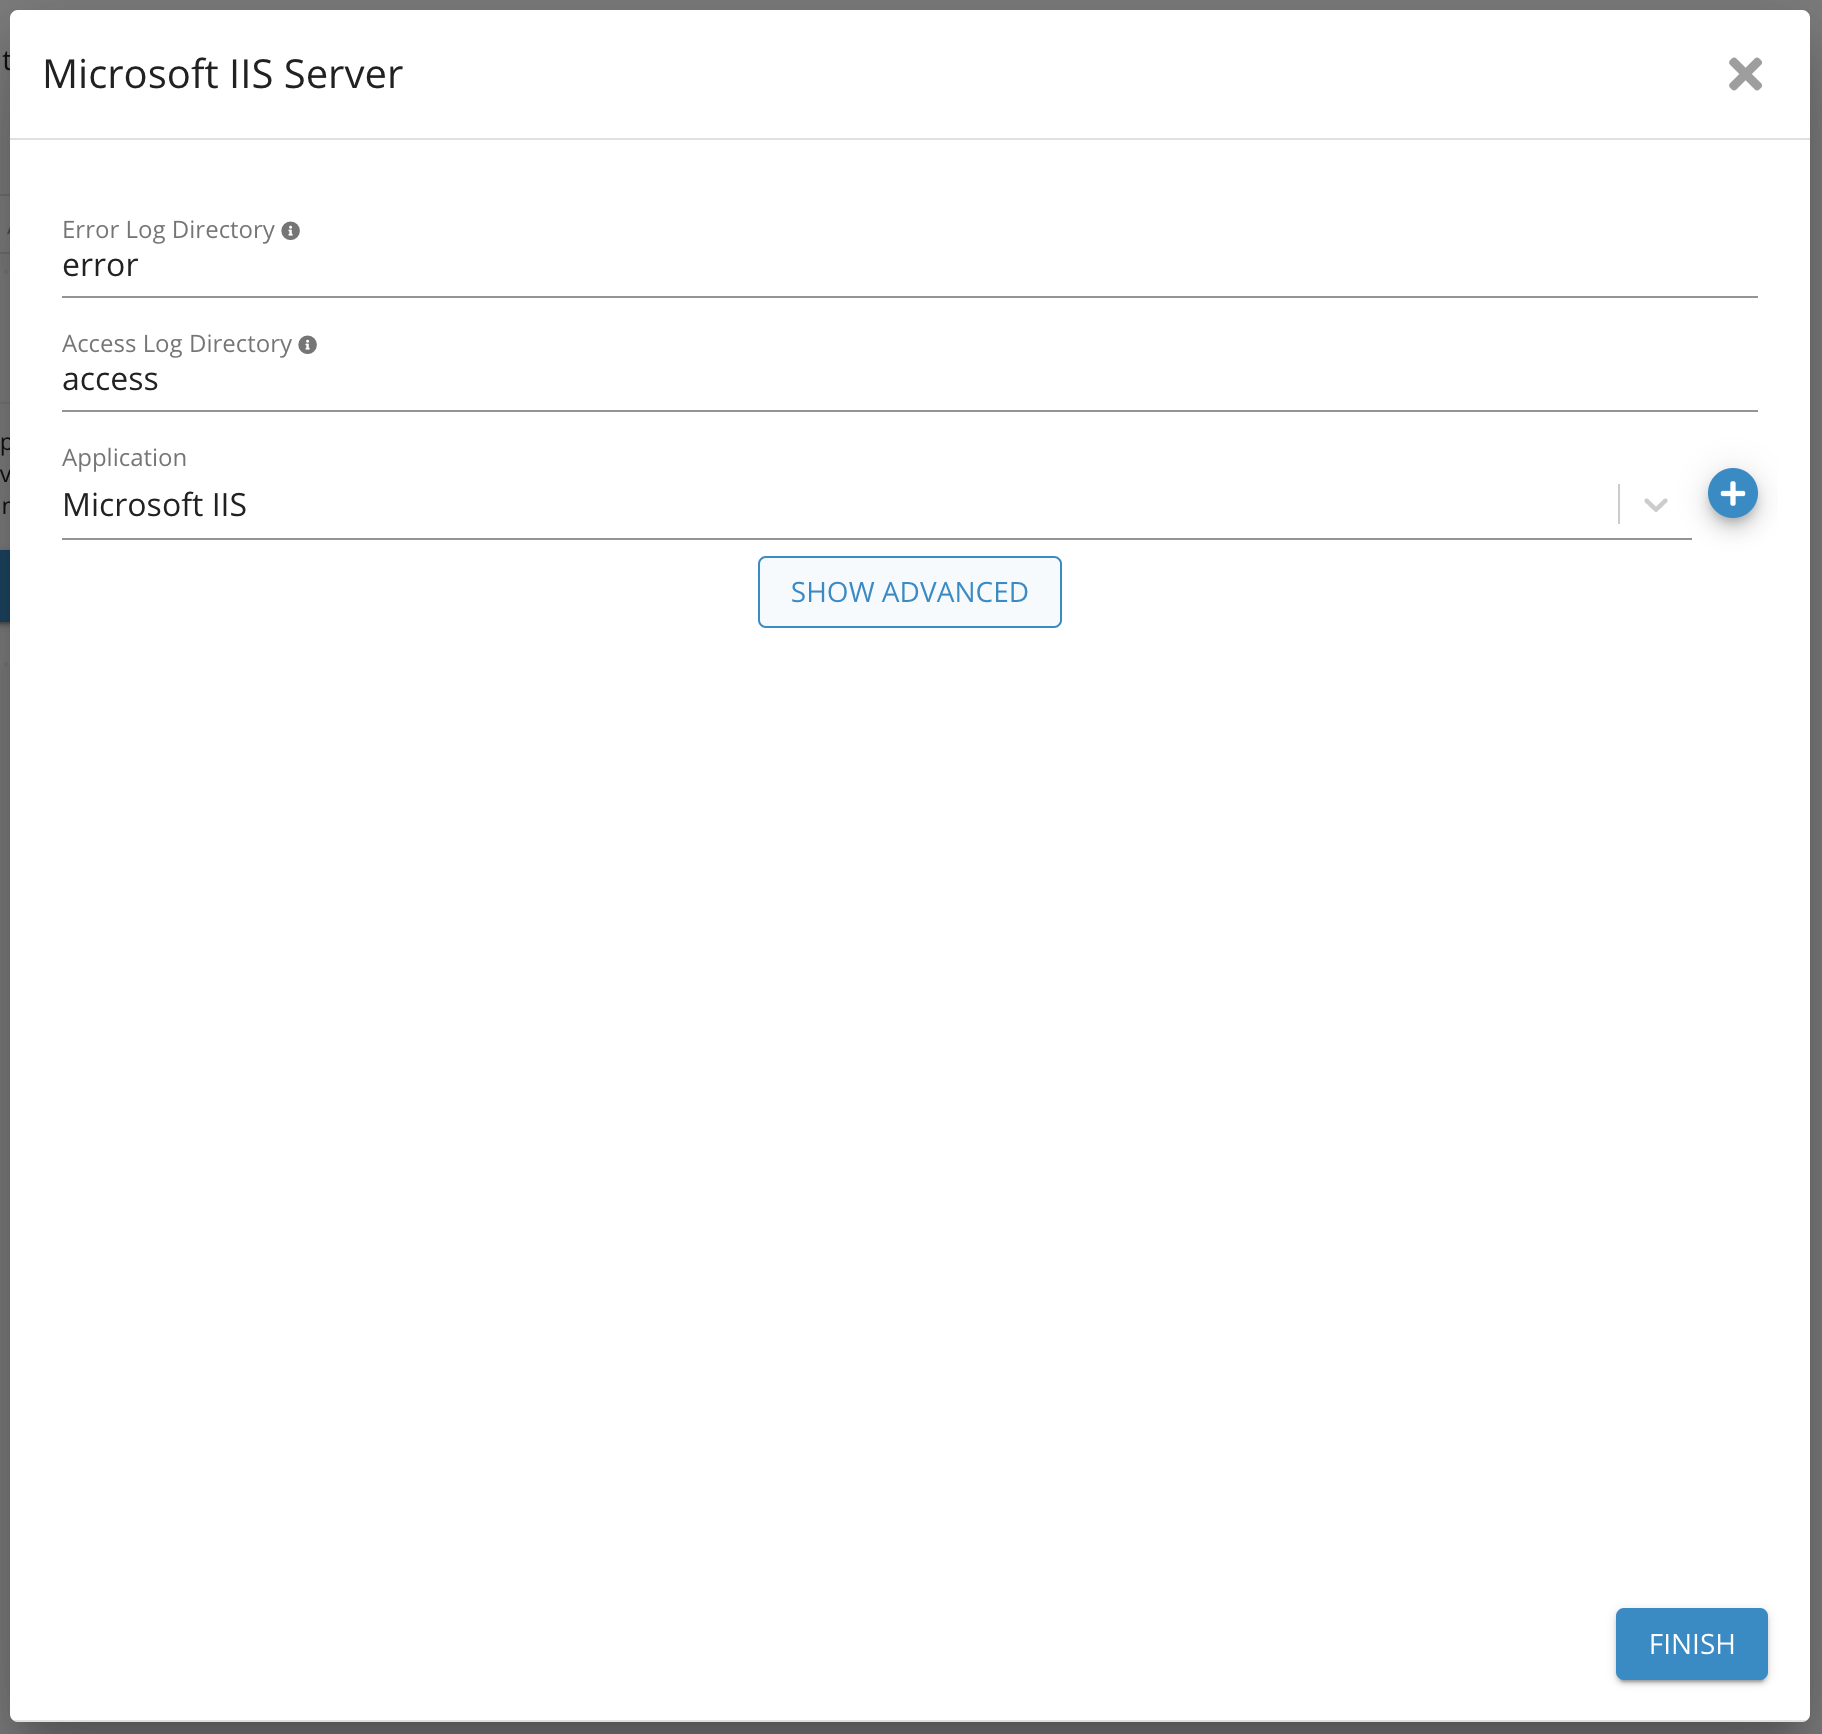Place cursor after the word access
The height and width of the screenshot is (1734, 1822).
click(x=160, y=380)
